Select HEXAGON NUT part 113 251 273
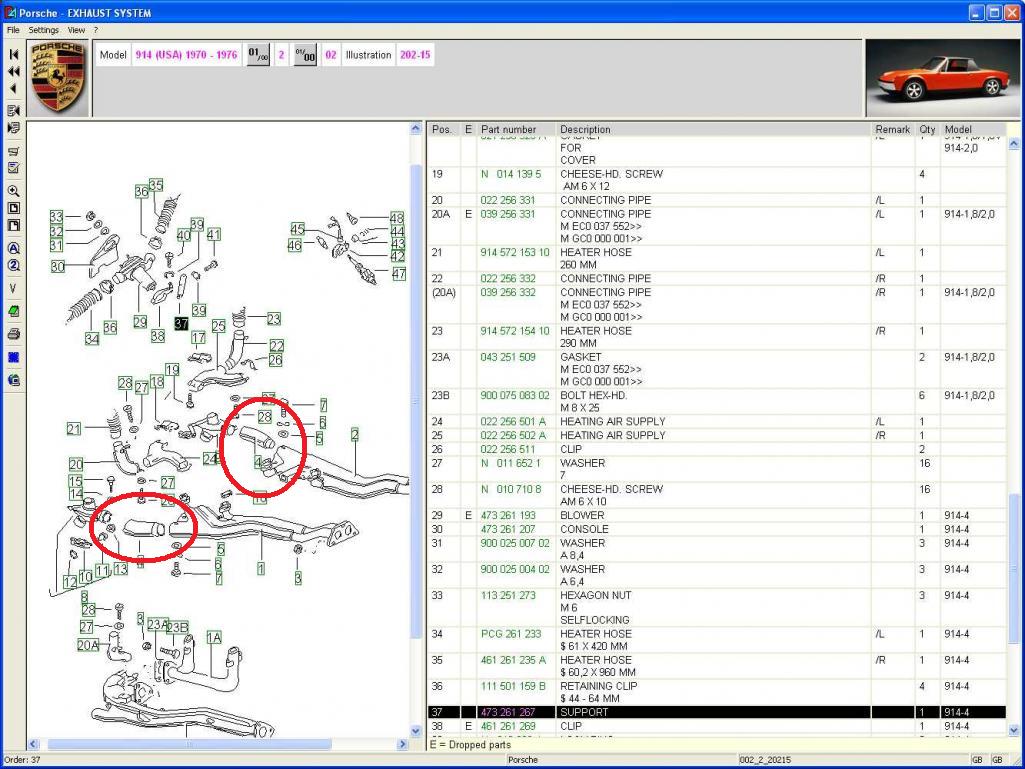Viewport: 1025px width, 769px height. tap(508, 595)
